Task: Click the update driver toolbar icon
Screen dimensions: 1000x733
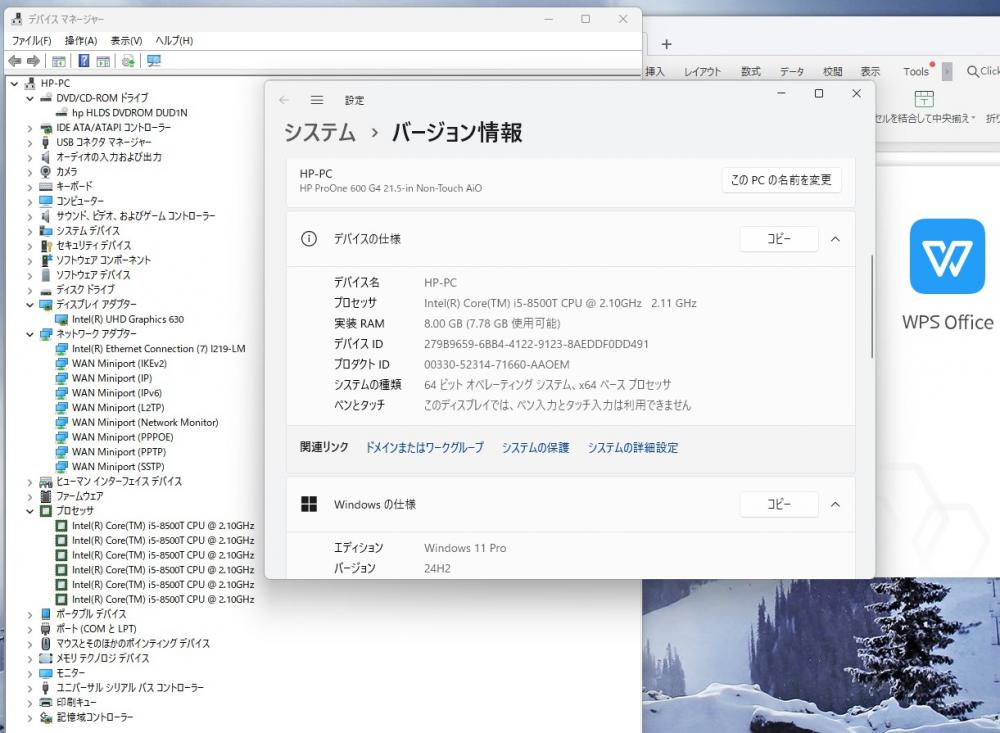Action: click(128, 61)
